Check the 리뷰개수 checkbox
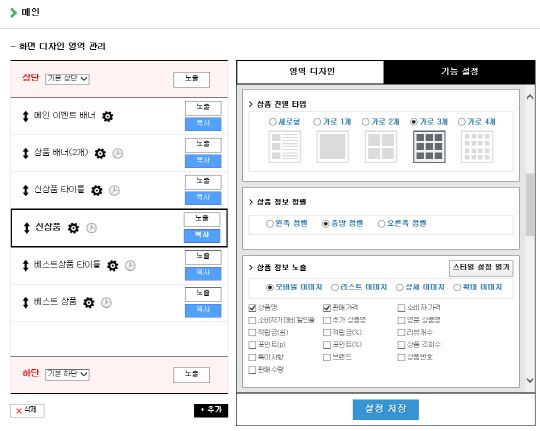The height and width of the screenshot is (431, 540). click(401, 332)
